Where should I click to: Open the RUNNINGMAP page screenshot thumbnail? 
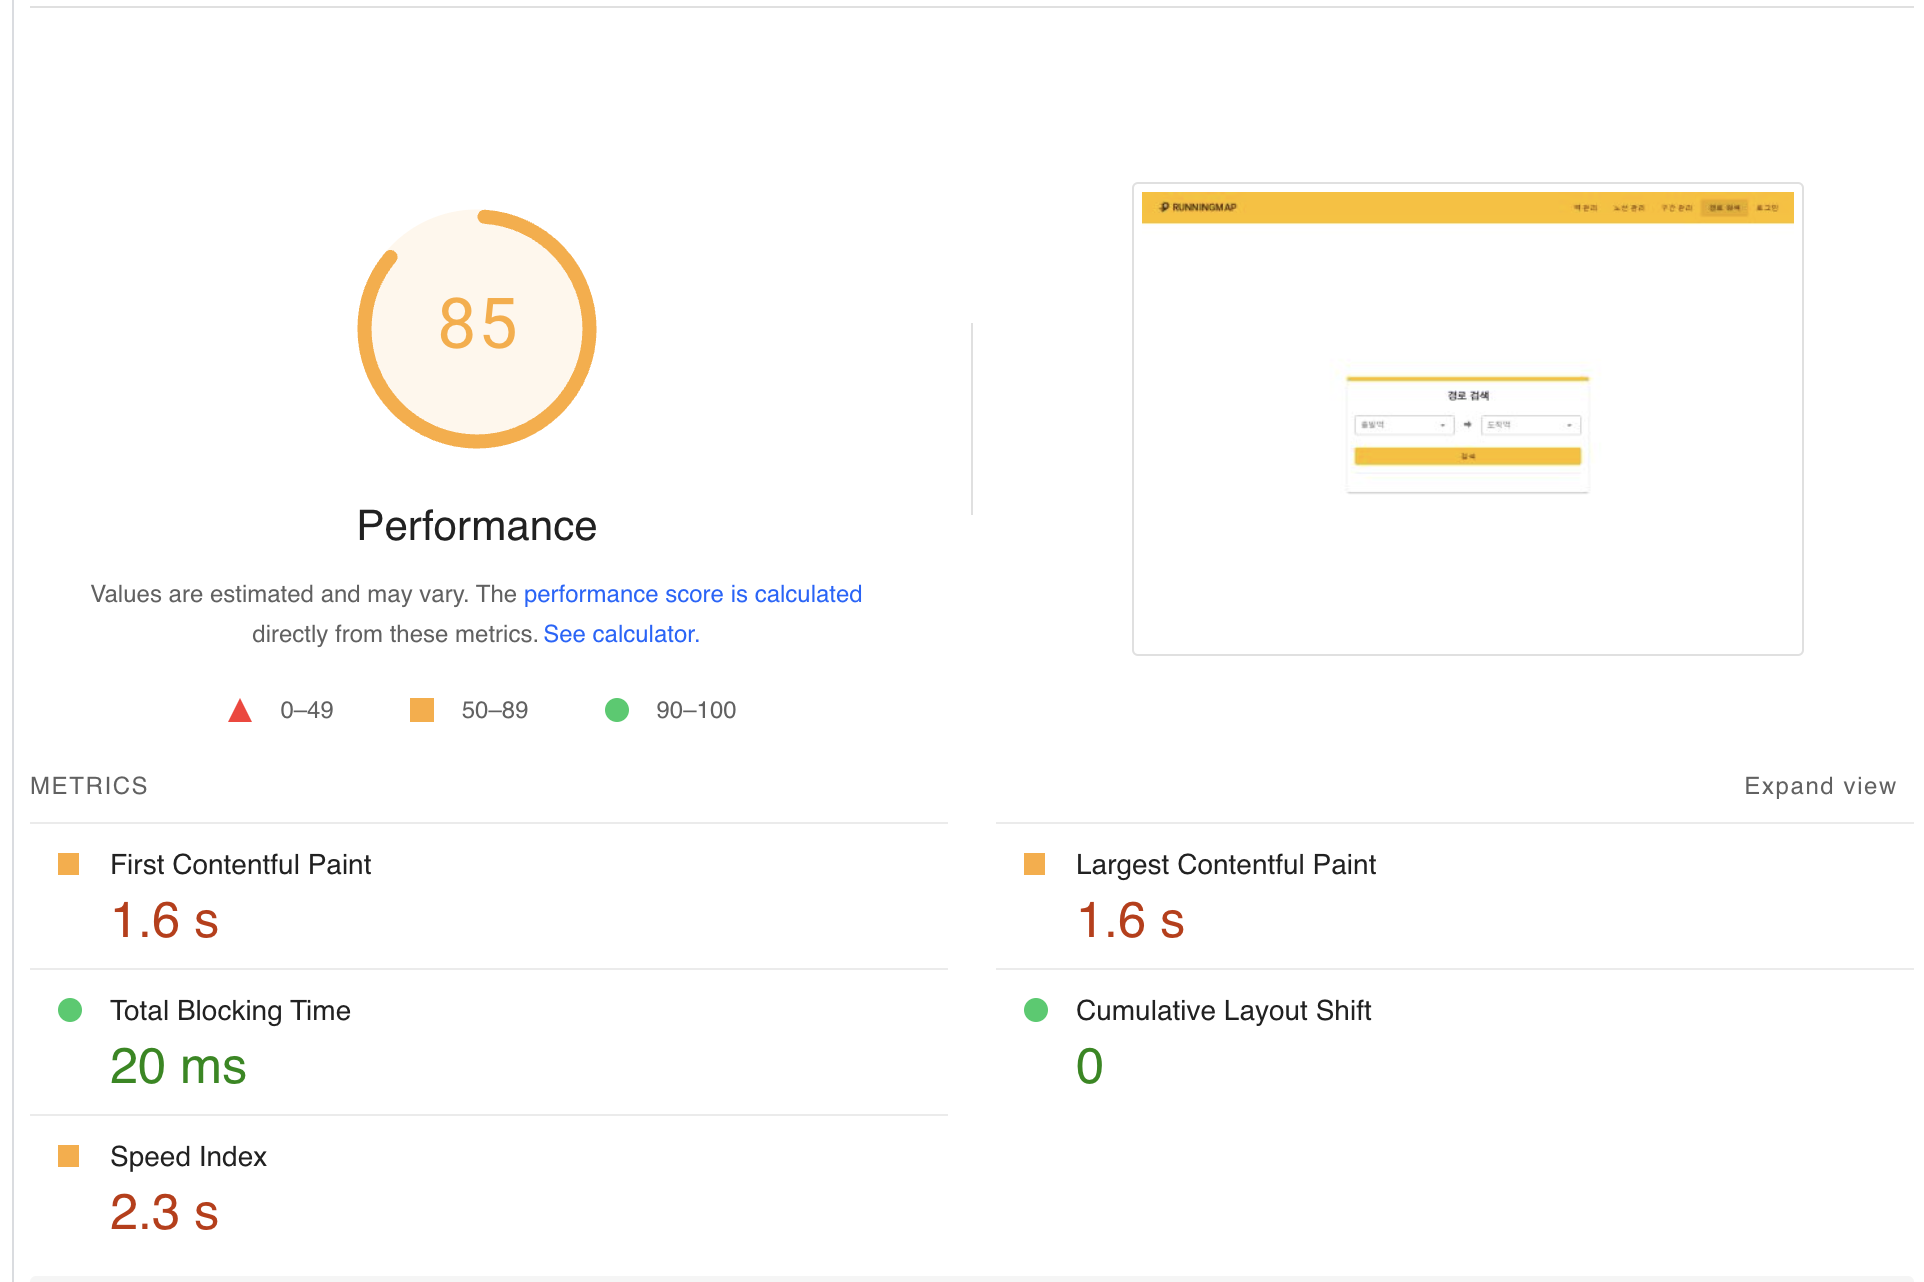[x=1467, y=418]
